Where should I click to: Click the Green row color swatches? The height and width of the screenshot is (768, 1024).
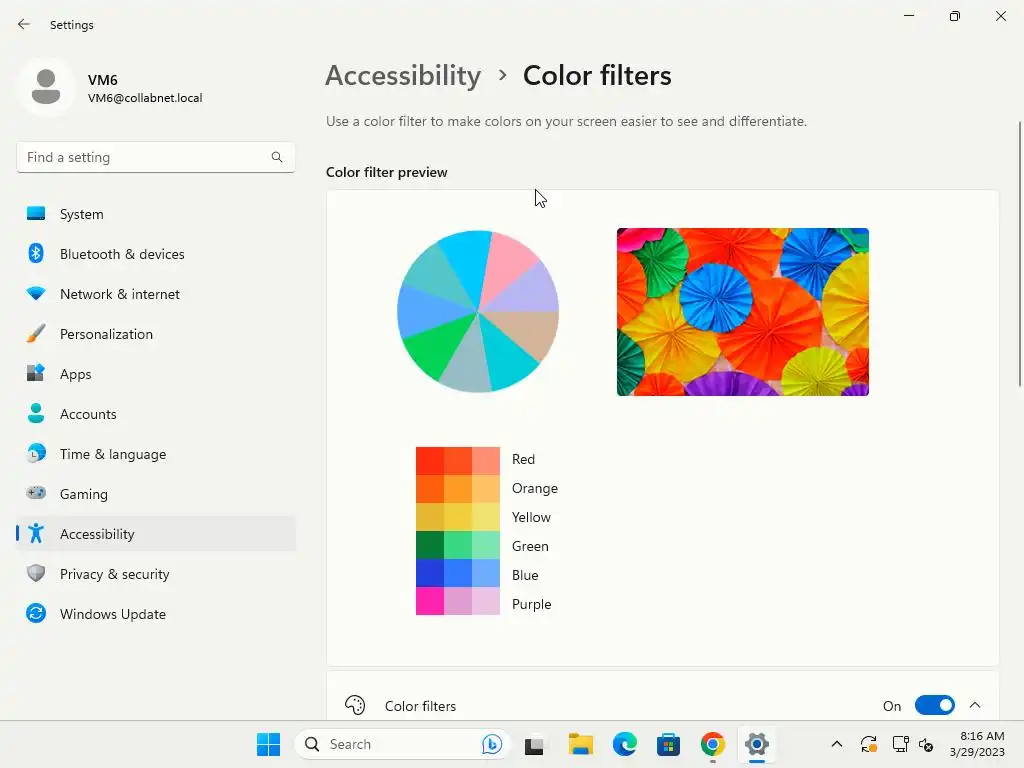pos(458,545)
